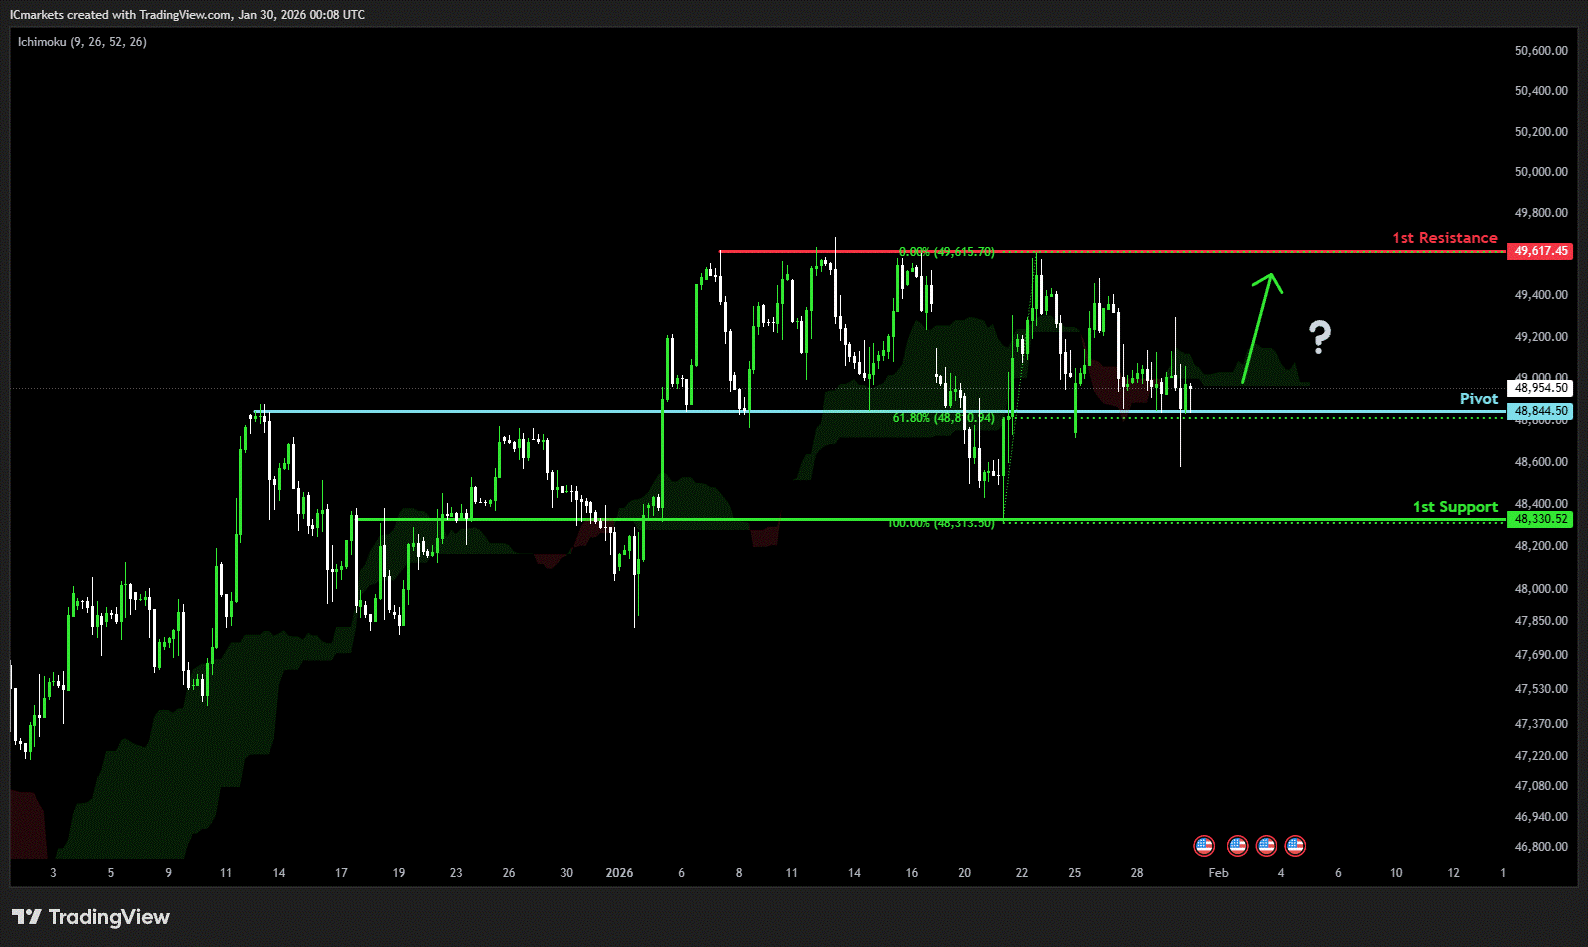This screenshot has height=947, width=1588.
Task: Open the Ichimoku (9, 26, 52, 26) indicator legend
Action: [x=82, y=42]
